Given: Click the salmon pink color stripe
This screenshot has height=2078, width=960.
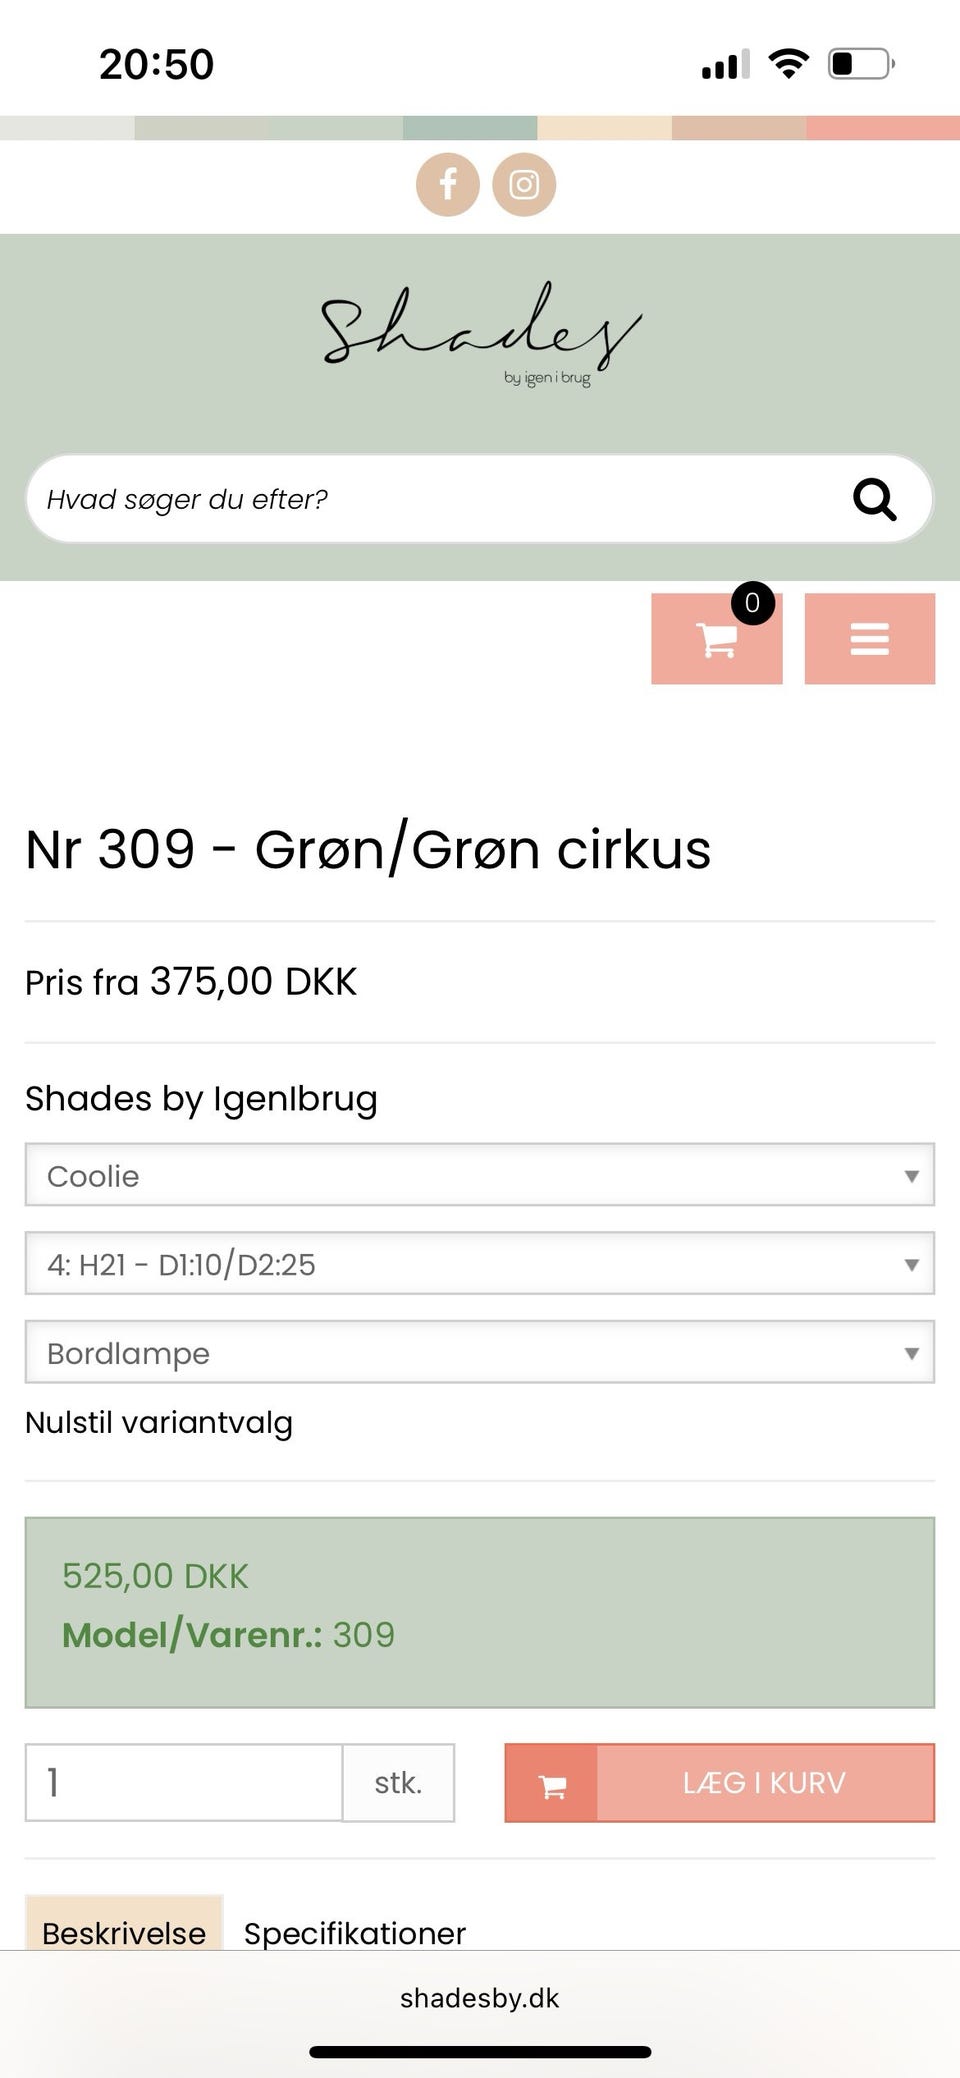Looking at the screenshot, I should tap(882, 128).
